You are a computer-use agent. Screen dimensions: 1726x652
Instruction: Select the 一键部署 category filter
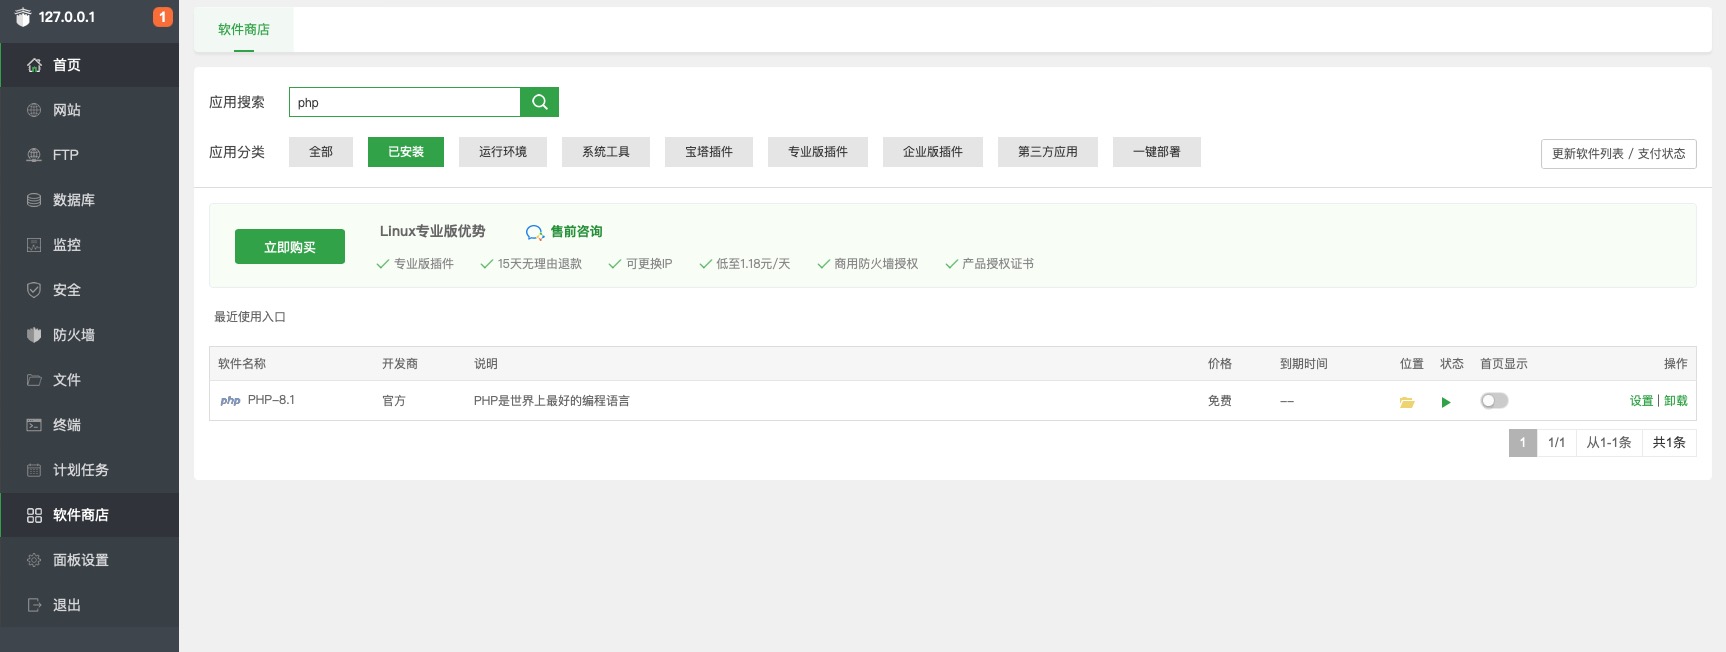coord(1157,152)
